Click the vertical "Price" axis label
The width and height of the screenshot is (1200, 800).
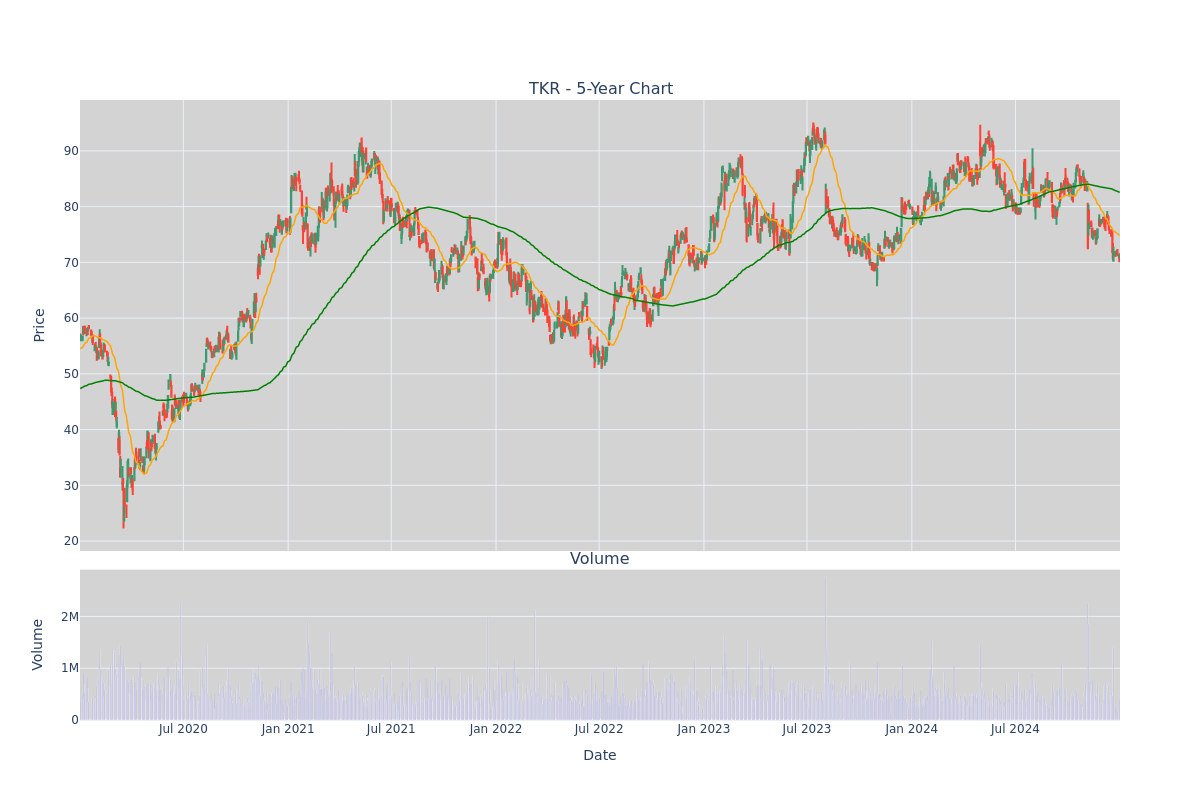pos(40,325)
